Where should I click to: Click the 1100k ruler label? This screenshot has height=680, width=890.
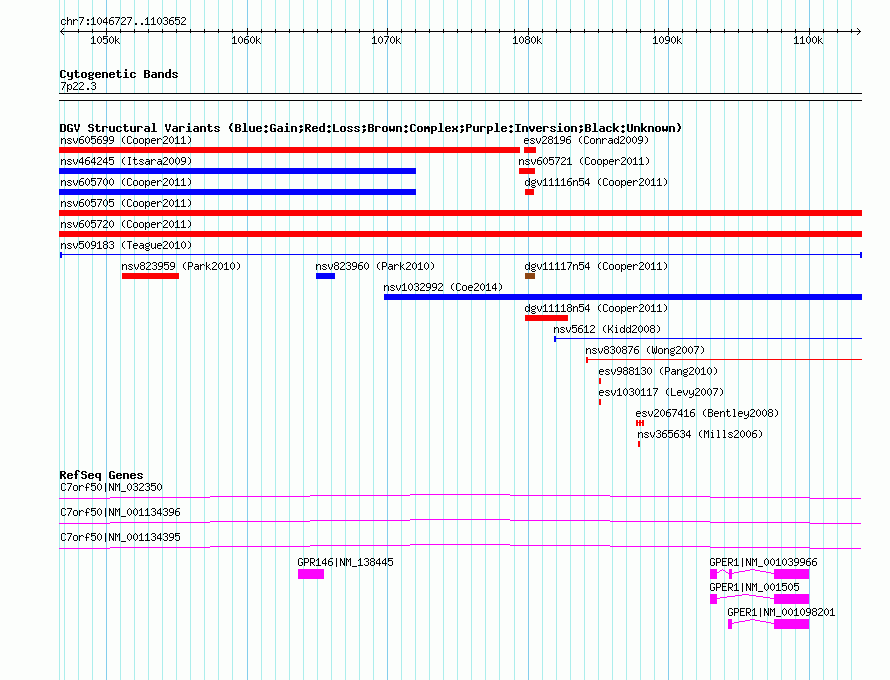click(808, 40)
